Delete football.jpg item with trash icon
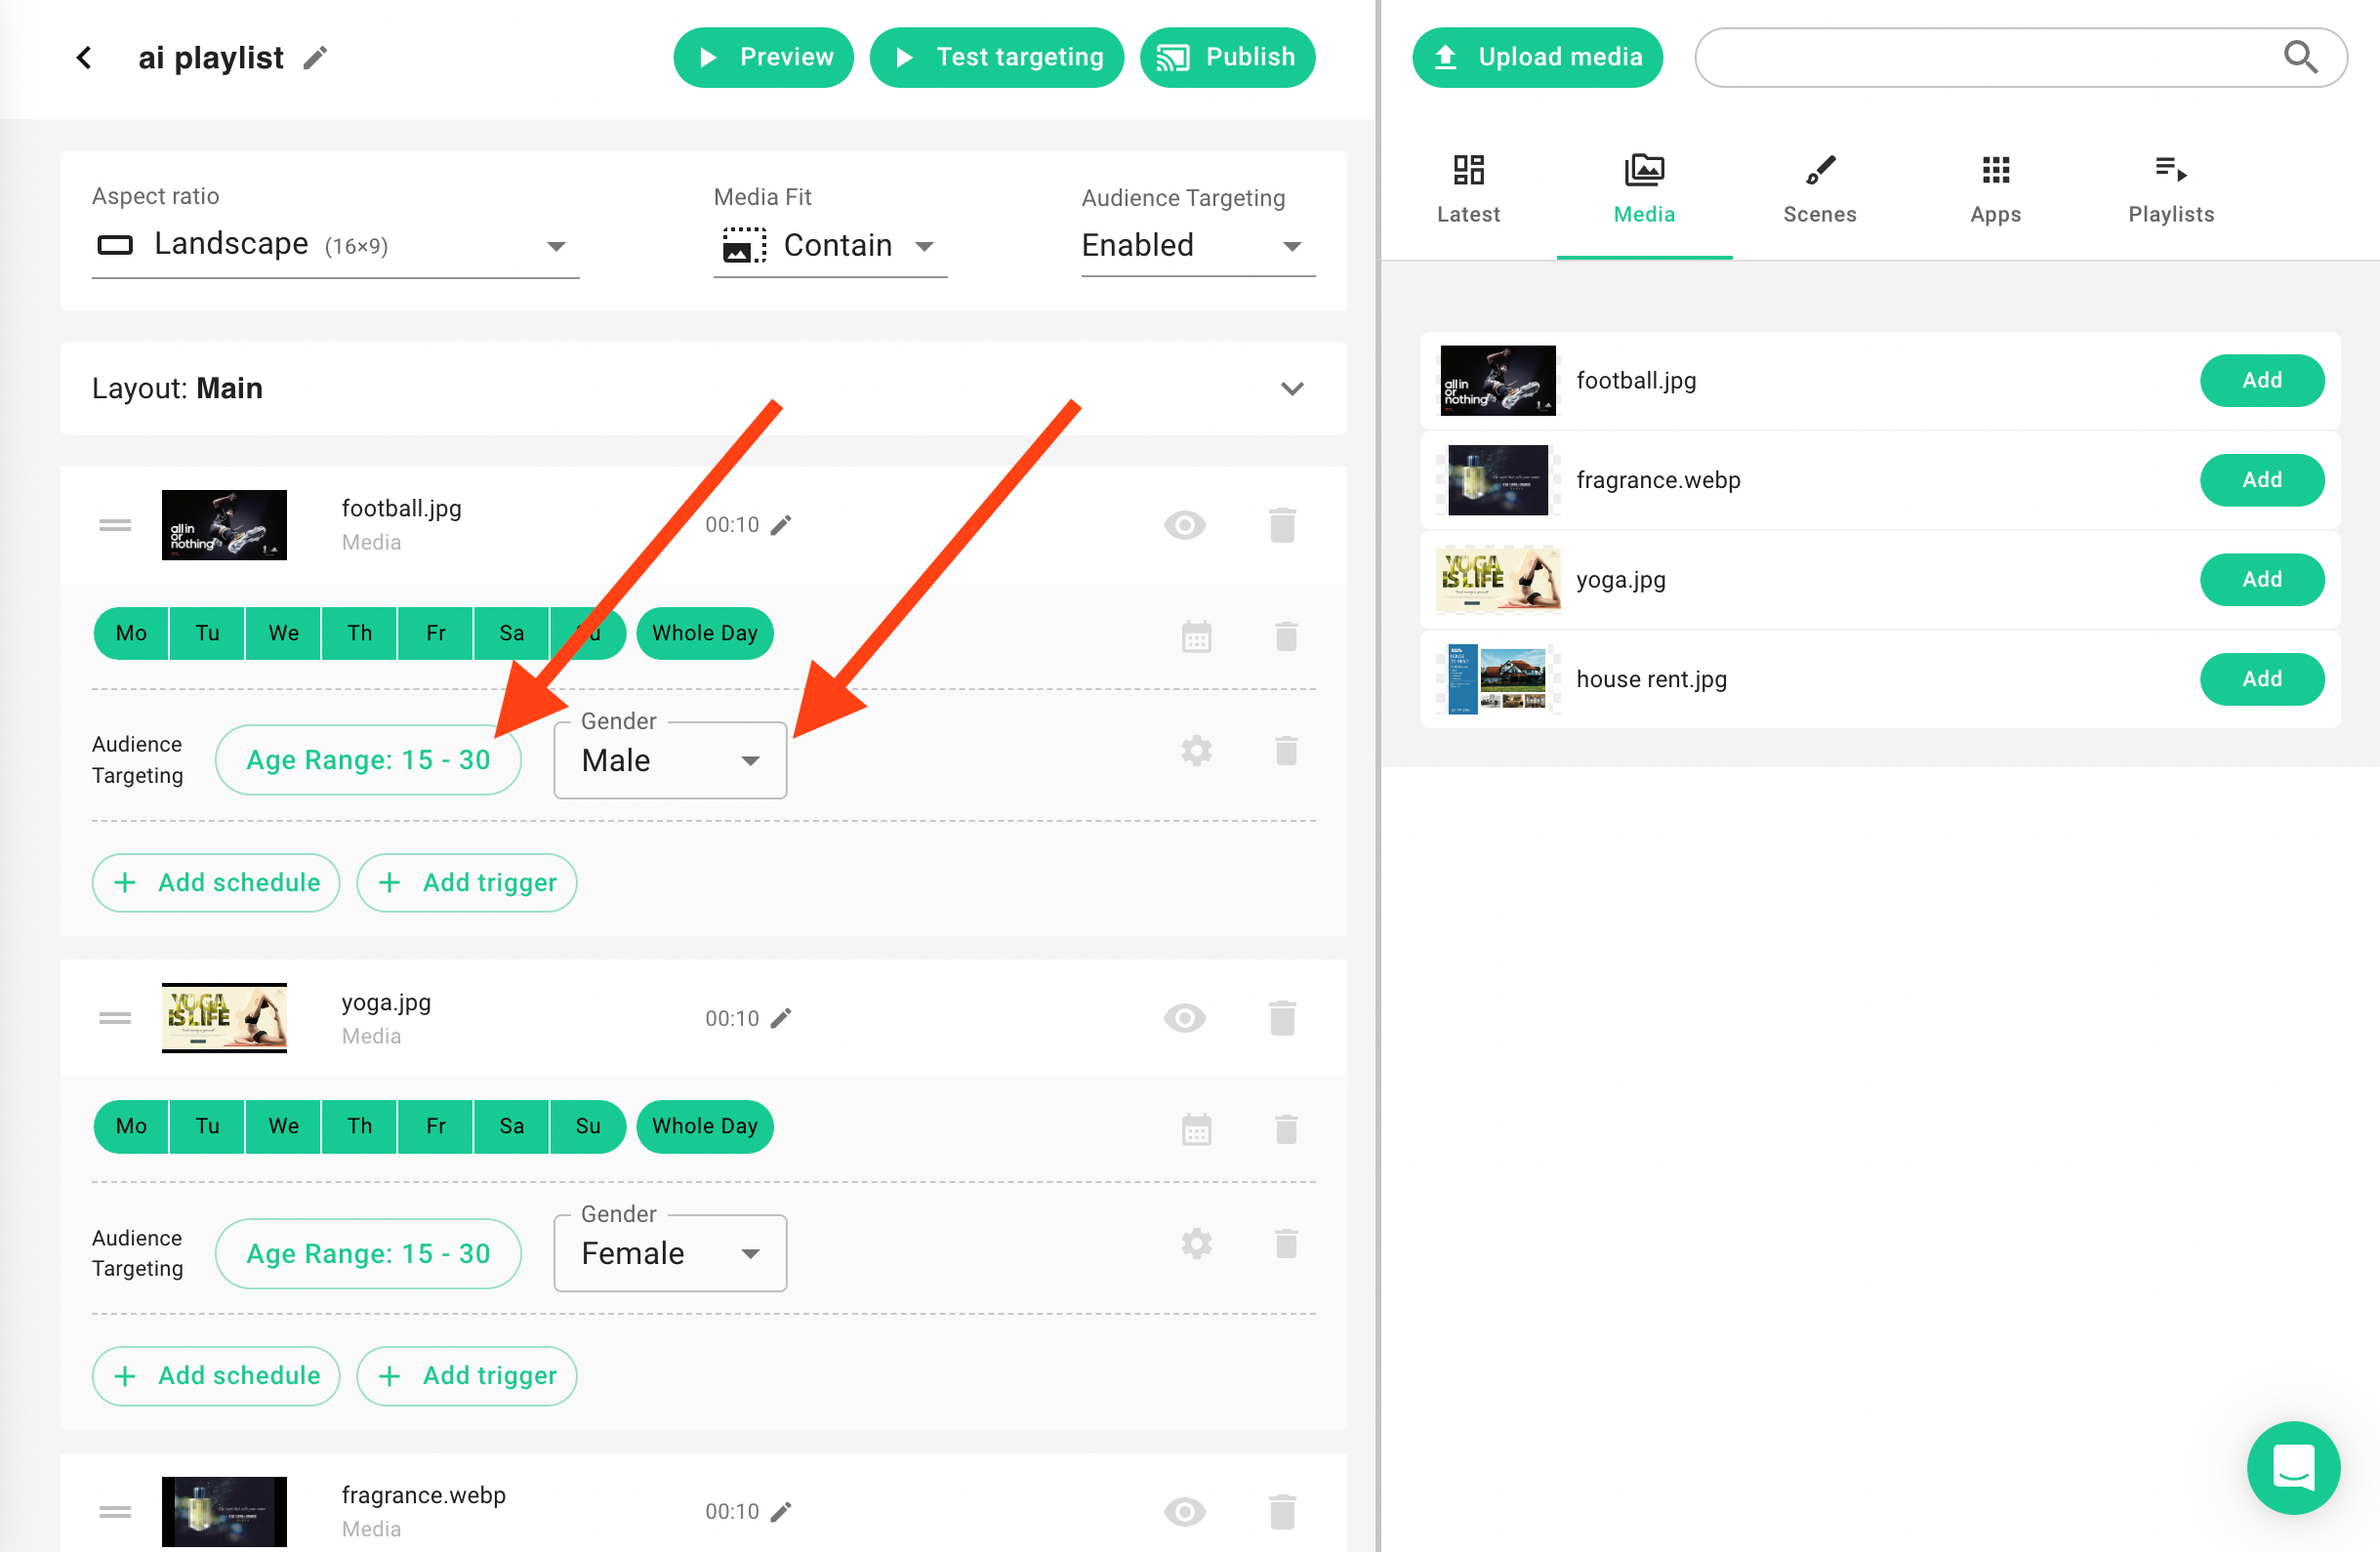The width and height of the screenshot is (2380, 1552). tap(1282, 525)
